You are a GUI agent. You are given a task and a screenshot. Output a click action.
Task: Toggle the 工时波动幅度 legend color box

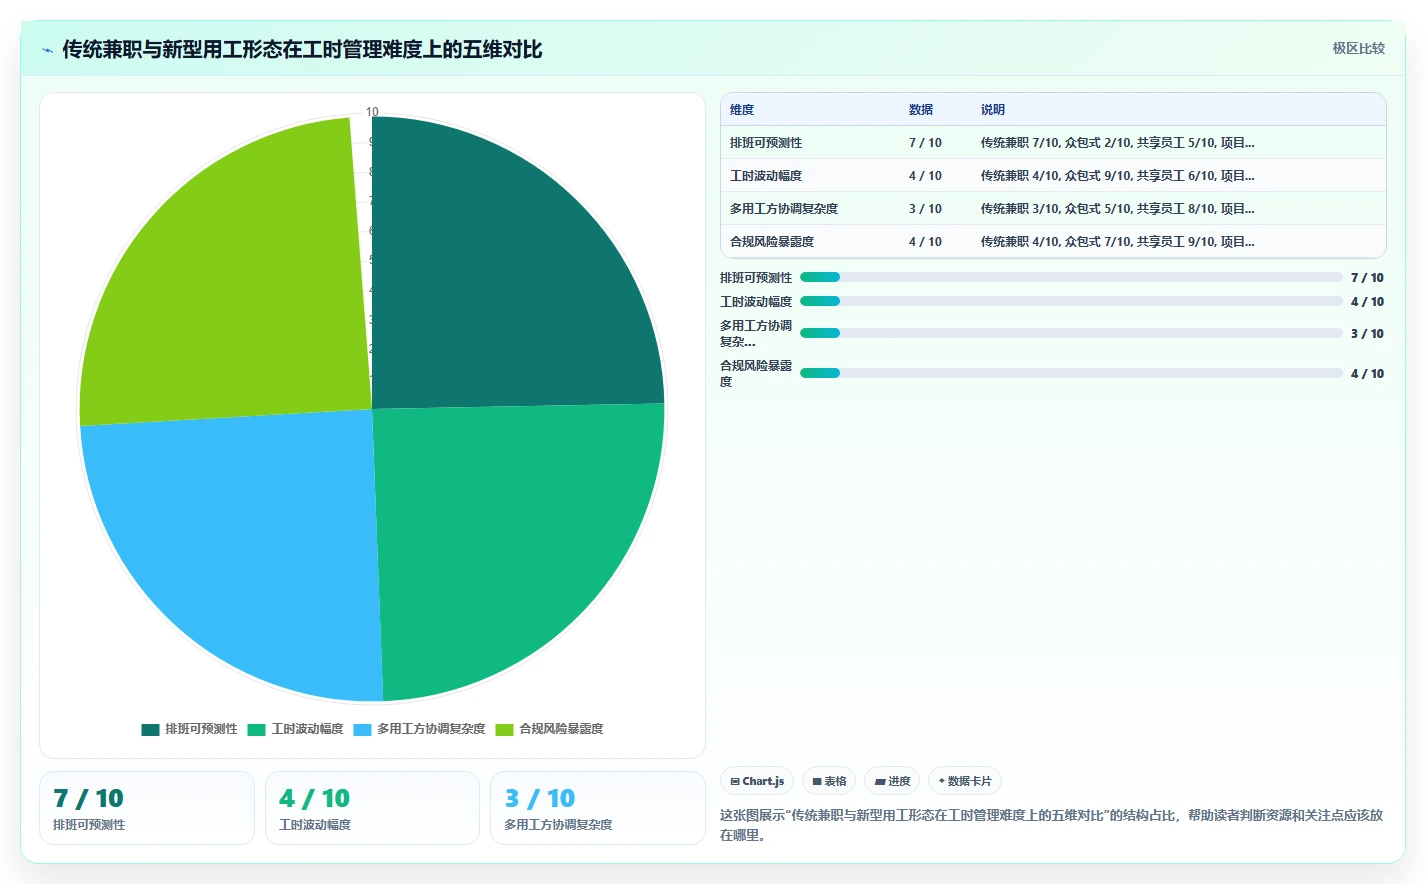(x=256, y=729)
